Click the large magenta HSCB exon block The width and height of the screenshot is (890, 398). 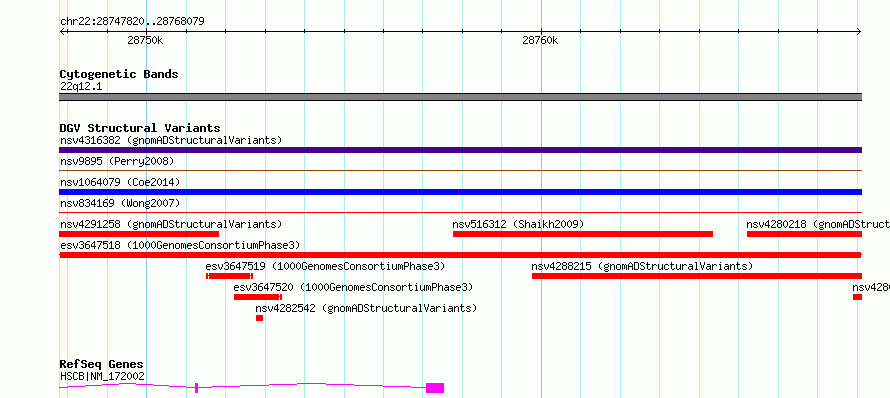[x=435, y=388]
